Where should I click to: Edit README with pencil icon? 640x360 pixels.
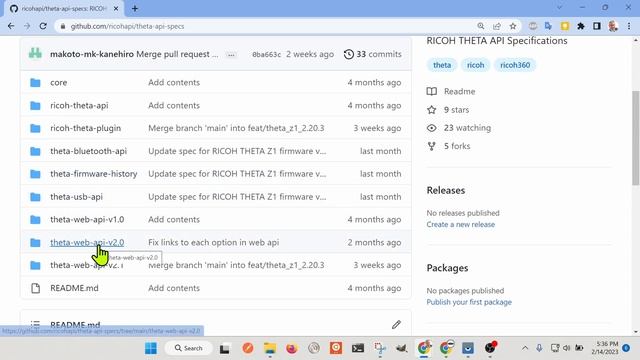click(x=396, y=324)
